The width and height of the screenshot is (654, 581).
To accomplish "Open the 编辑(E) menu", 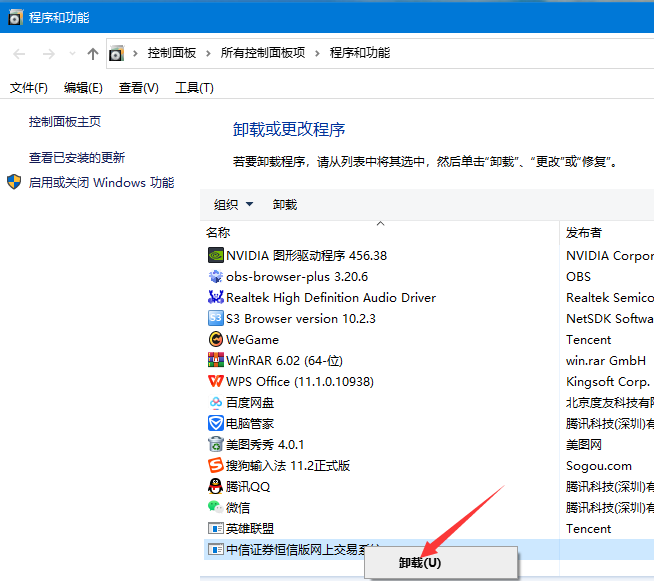I will pos(83,88).
